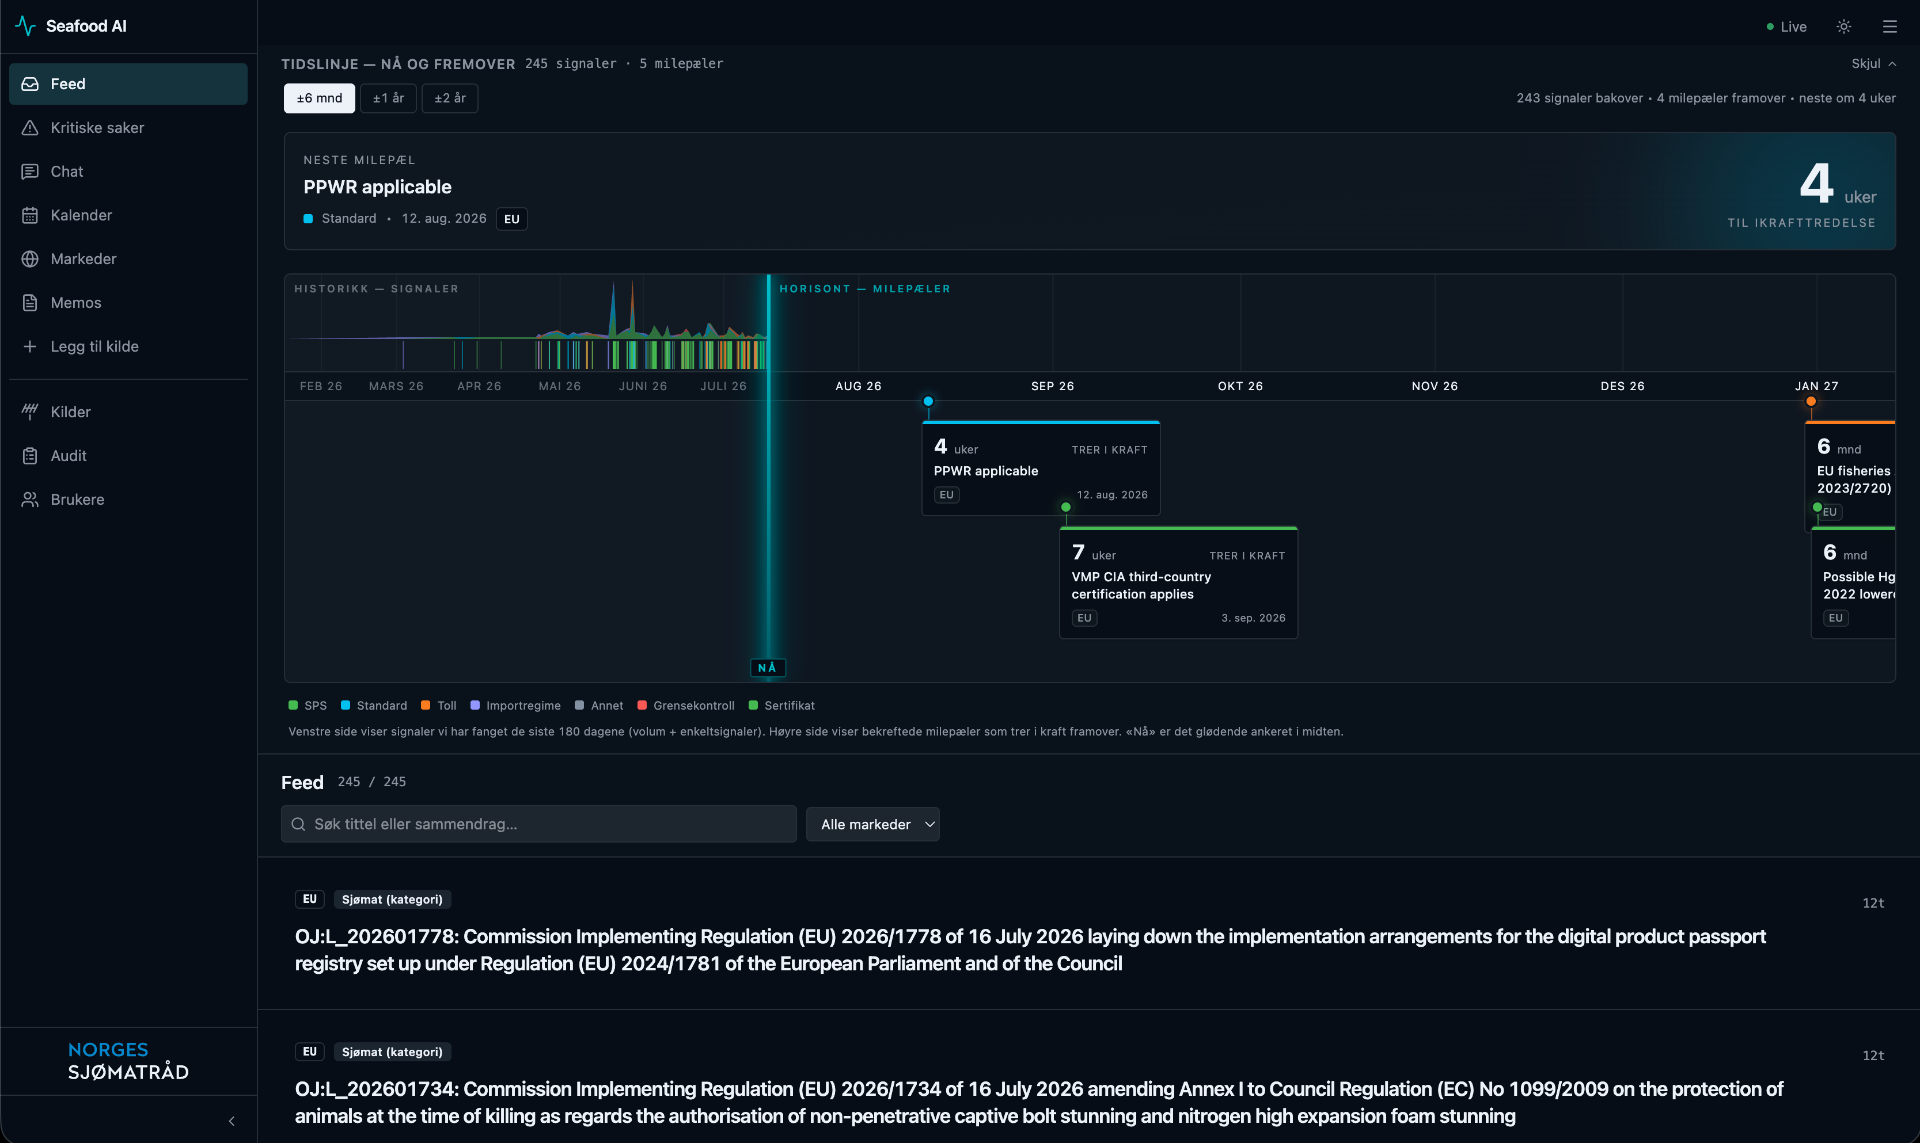Select the ±6 mnd range tab
This screenshot has width=1920, height=1143.
pos(319,98)
